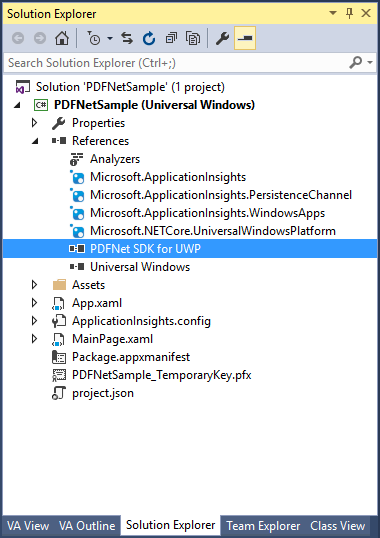The width and height of the screenshot is (380, 538).
Task: Expand the Assets folder
Action: [34, 284]
